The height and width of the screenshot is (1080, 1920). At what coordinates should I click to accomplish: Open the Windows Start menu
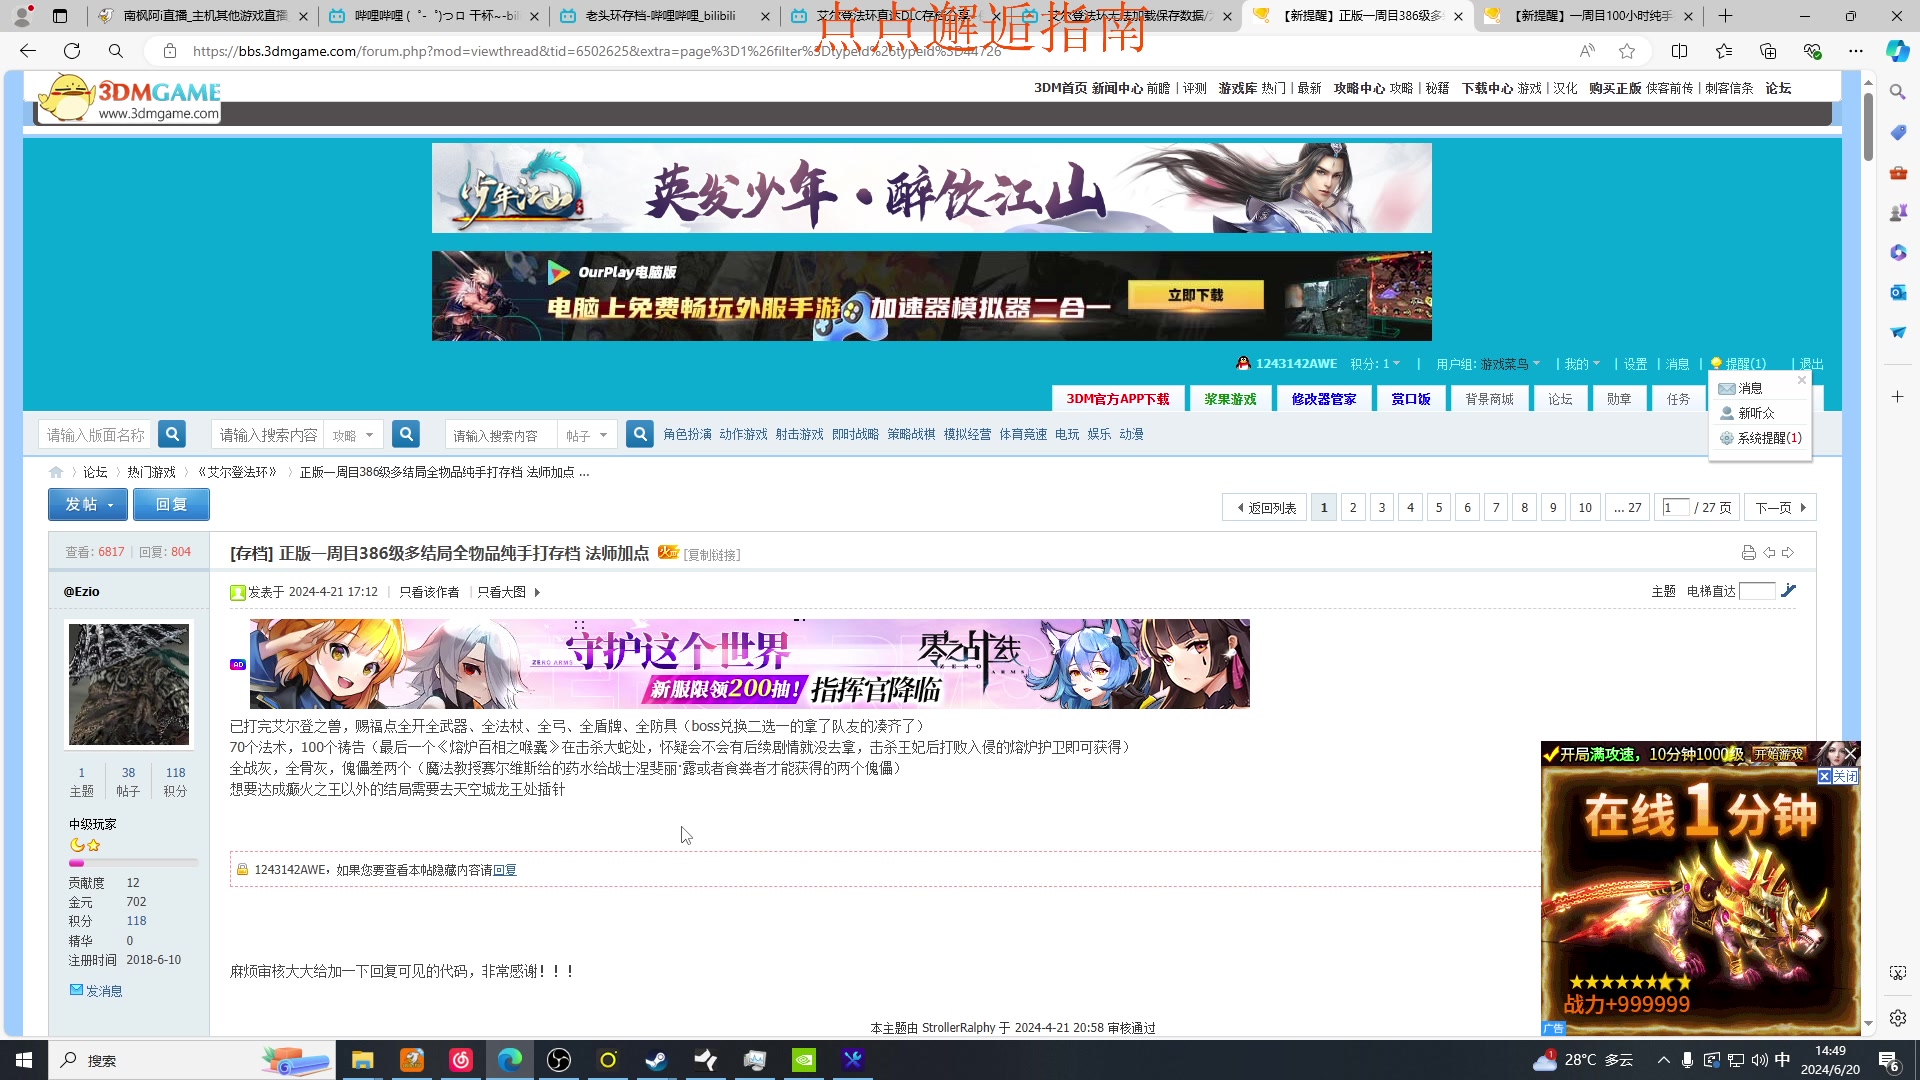[24, 1060]
